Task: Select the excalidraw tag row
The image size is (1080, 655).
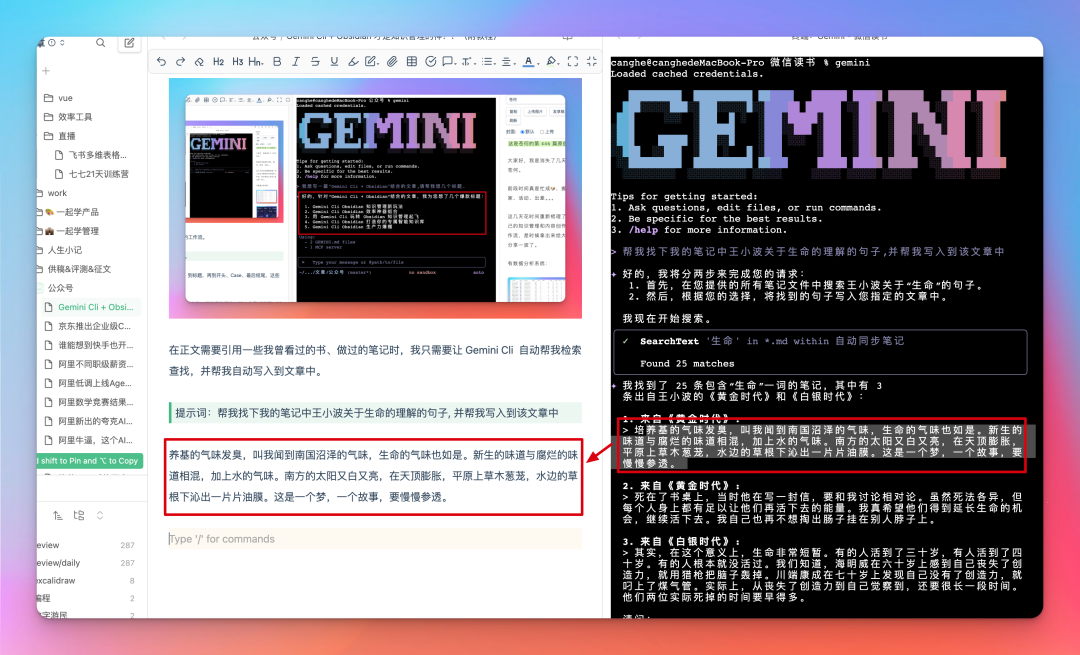Action: (87, 581)
